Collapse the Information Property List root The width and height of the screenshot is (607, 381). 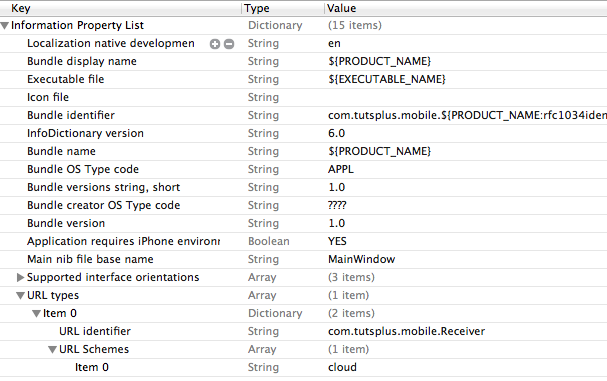pyautogui.click(x=5, y=26)
